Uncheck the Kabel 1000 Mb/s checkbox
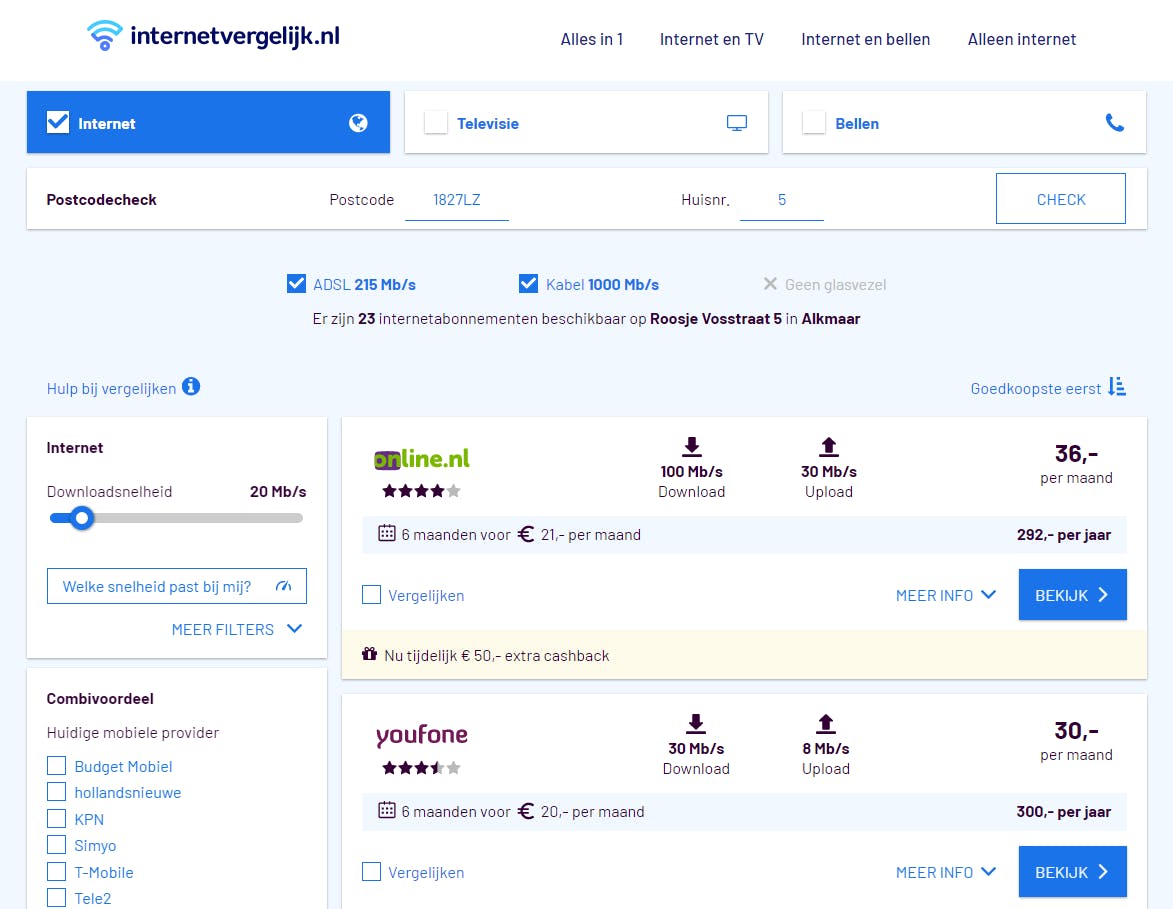The height and width of the screenshot is (909, 1173). (528, 284)
